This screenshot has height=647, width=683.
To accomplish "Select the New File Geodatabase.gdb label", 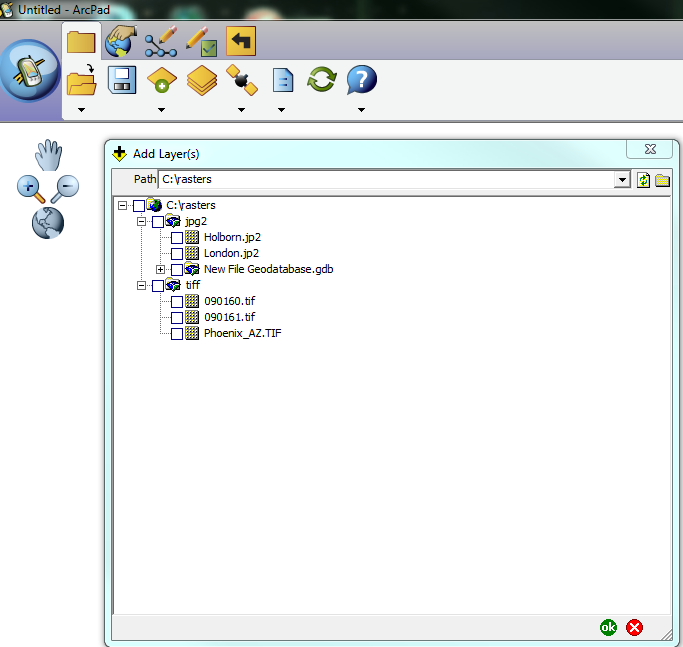I will 268,269.
